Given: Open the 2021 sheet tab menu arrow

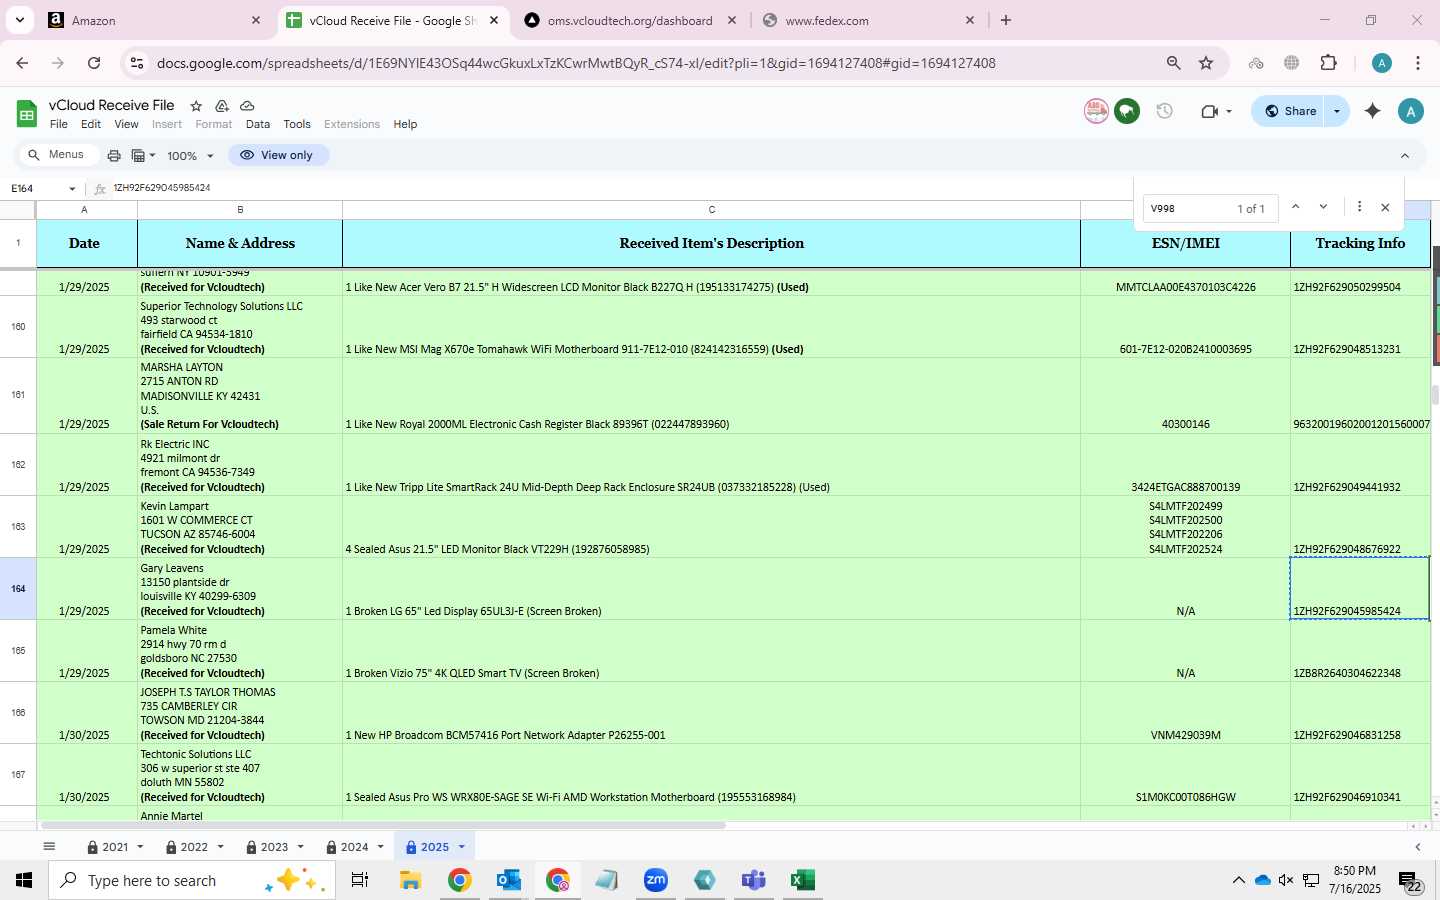Looking at the screenshot, I should (140, 847).
